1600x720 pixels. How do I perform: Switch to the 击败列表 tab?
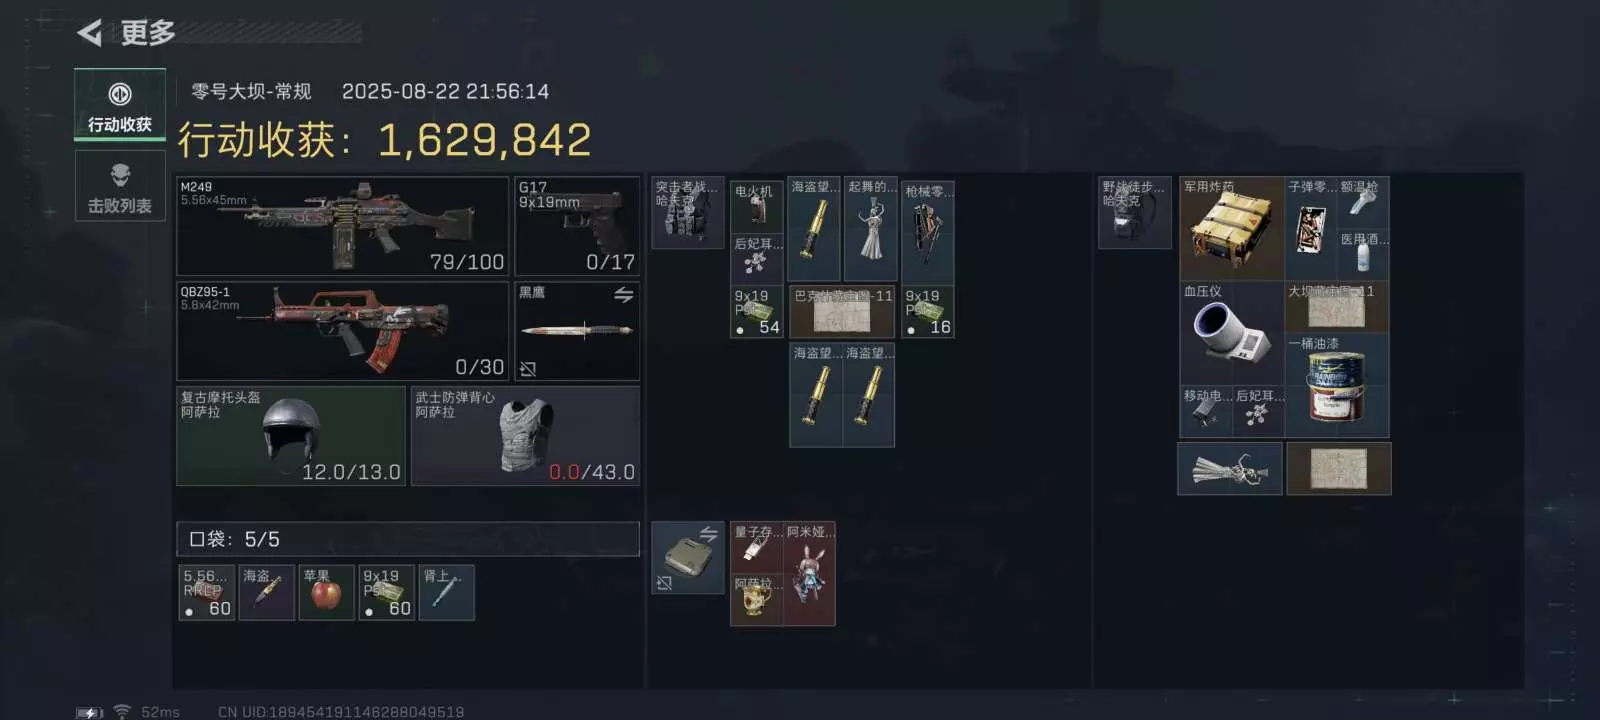[x=120, y=187]
